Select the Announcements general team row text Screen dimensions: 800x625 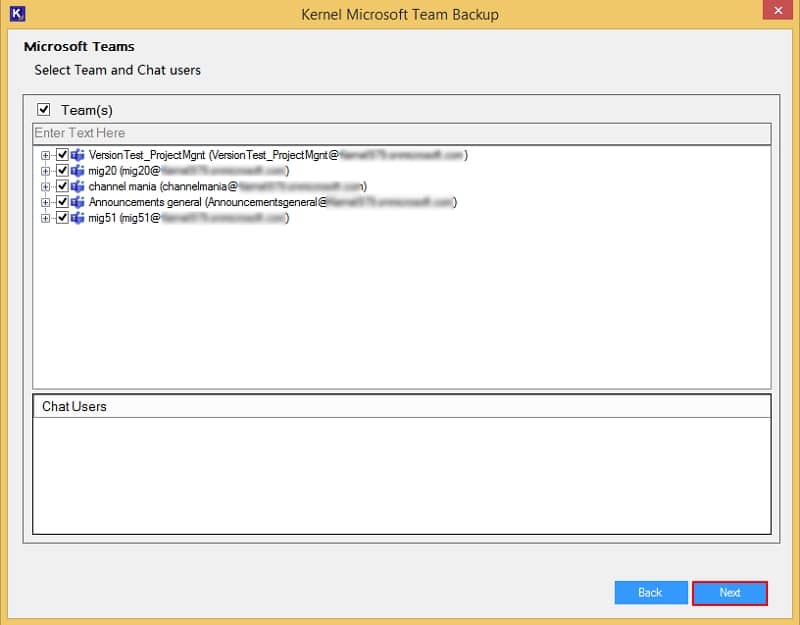[x=273, y=202]
